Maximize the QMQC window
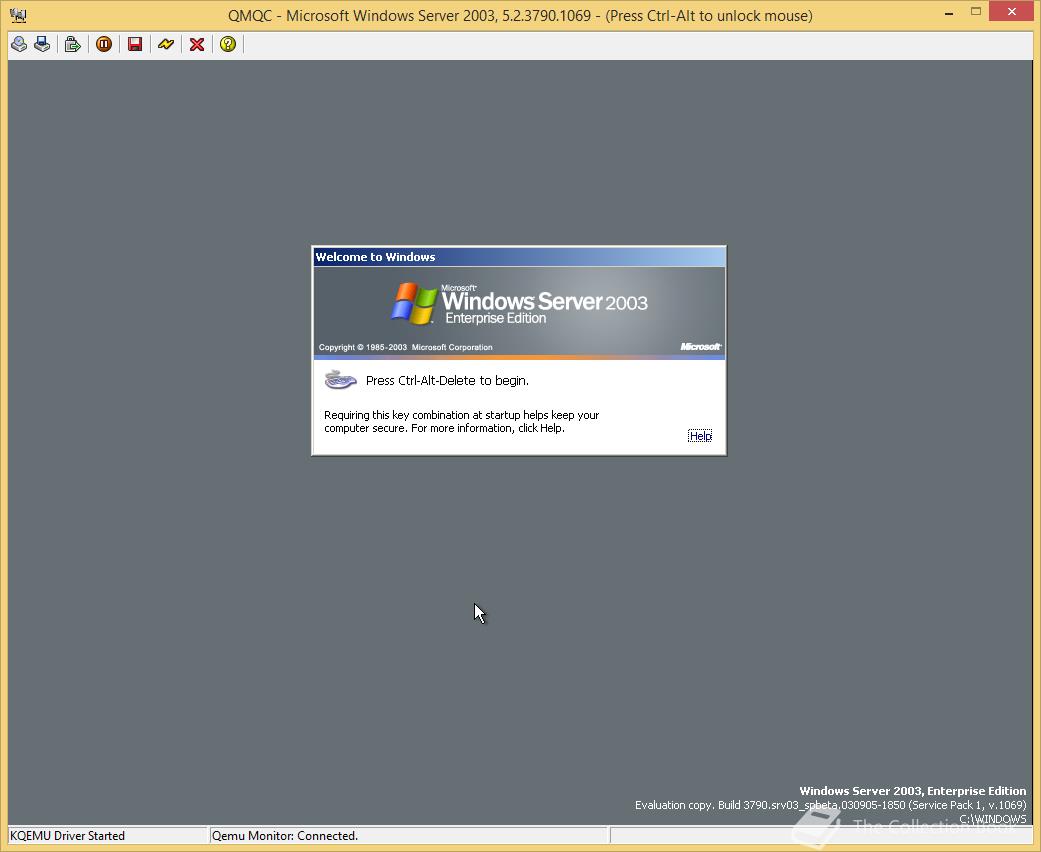 point(976,11)
